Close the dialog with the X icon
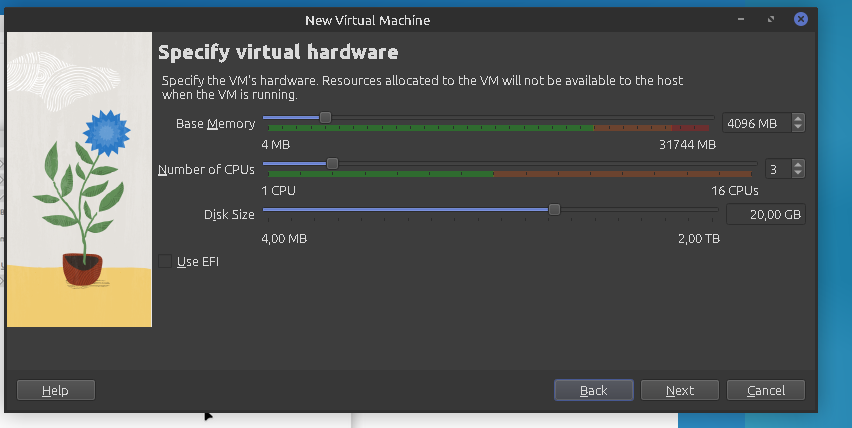Image resolution: width=852 pixels, height=428 pixels. tap(801, 19)
